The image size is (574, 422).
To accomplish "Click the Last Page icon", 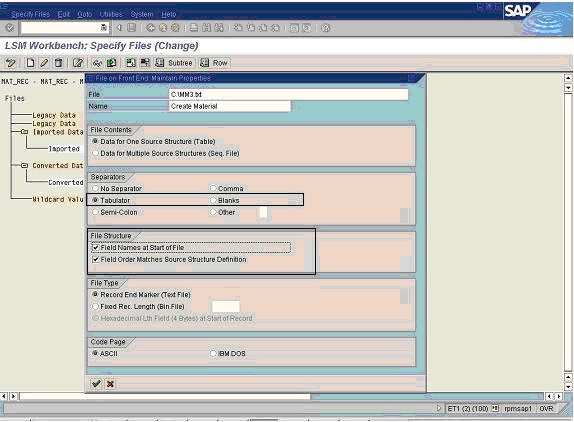I will [x=275, y=27].
